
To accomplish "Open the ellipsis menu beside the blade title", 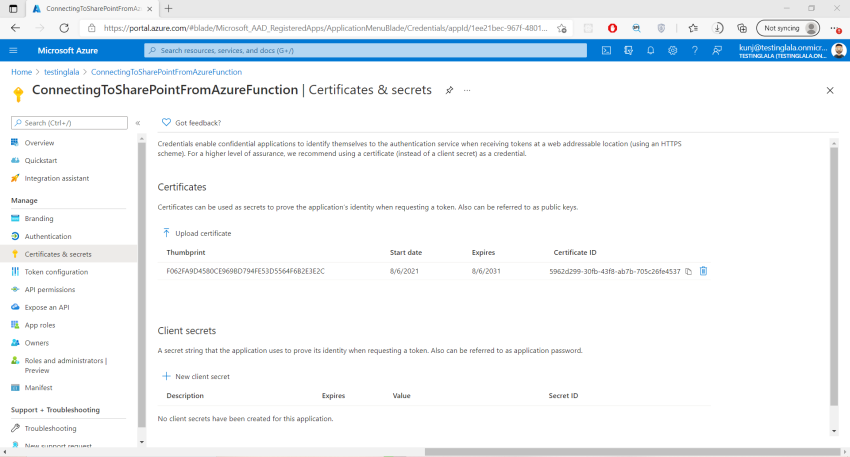I will 467,91.
